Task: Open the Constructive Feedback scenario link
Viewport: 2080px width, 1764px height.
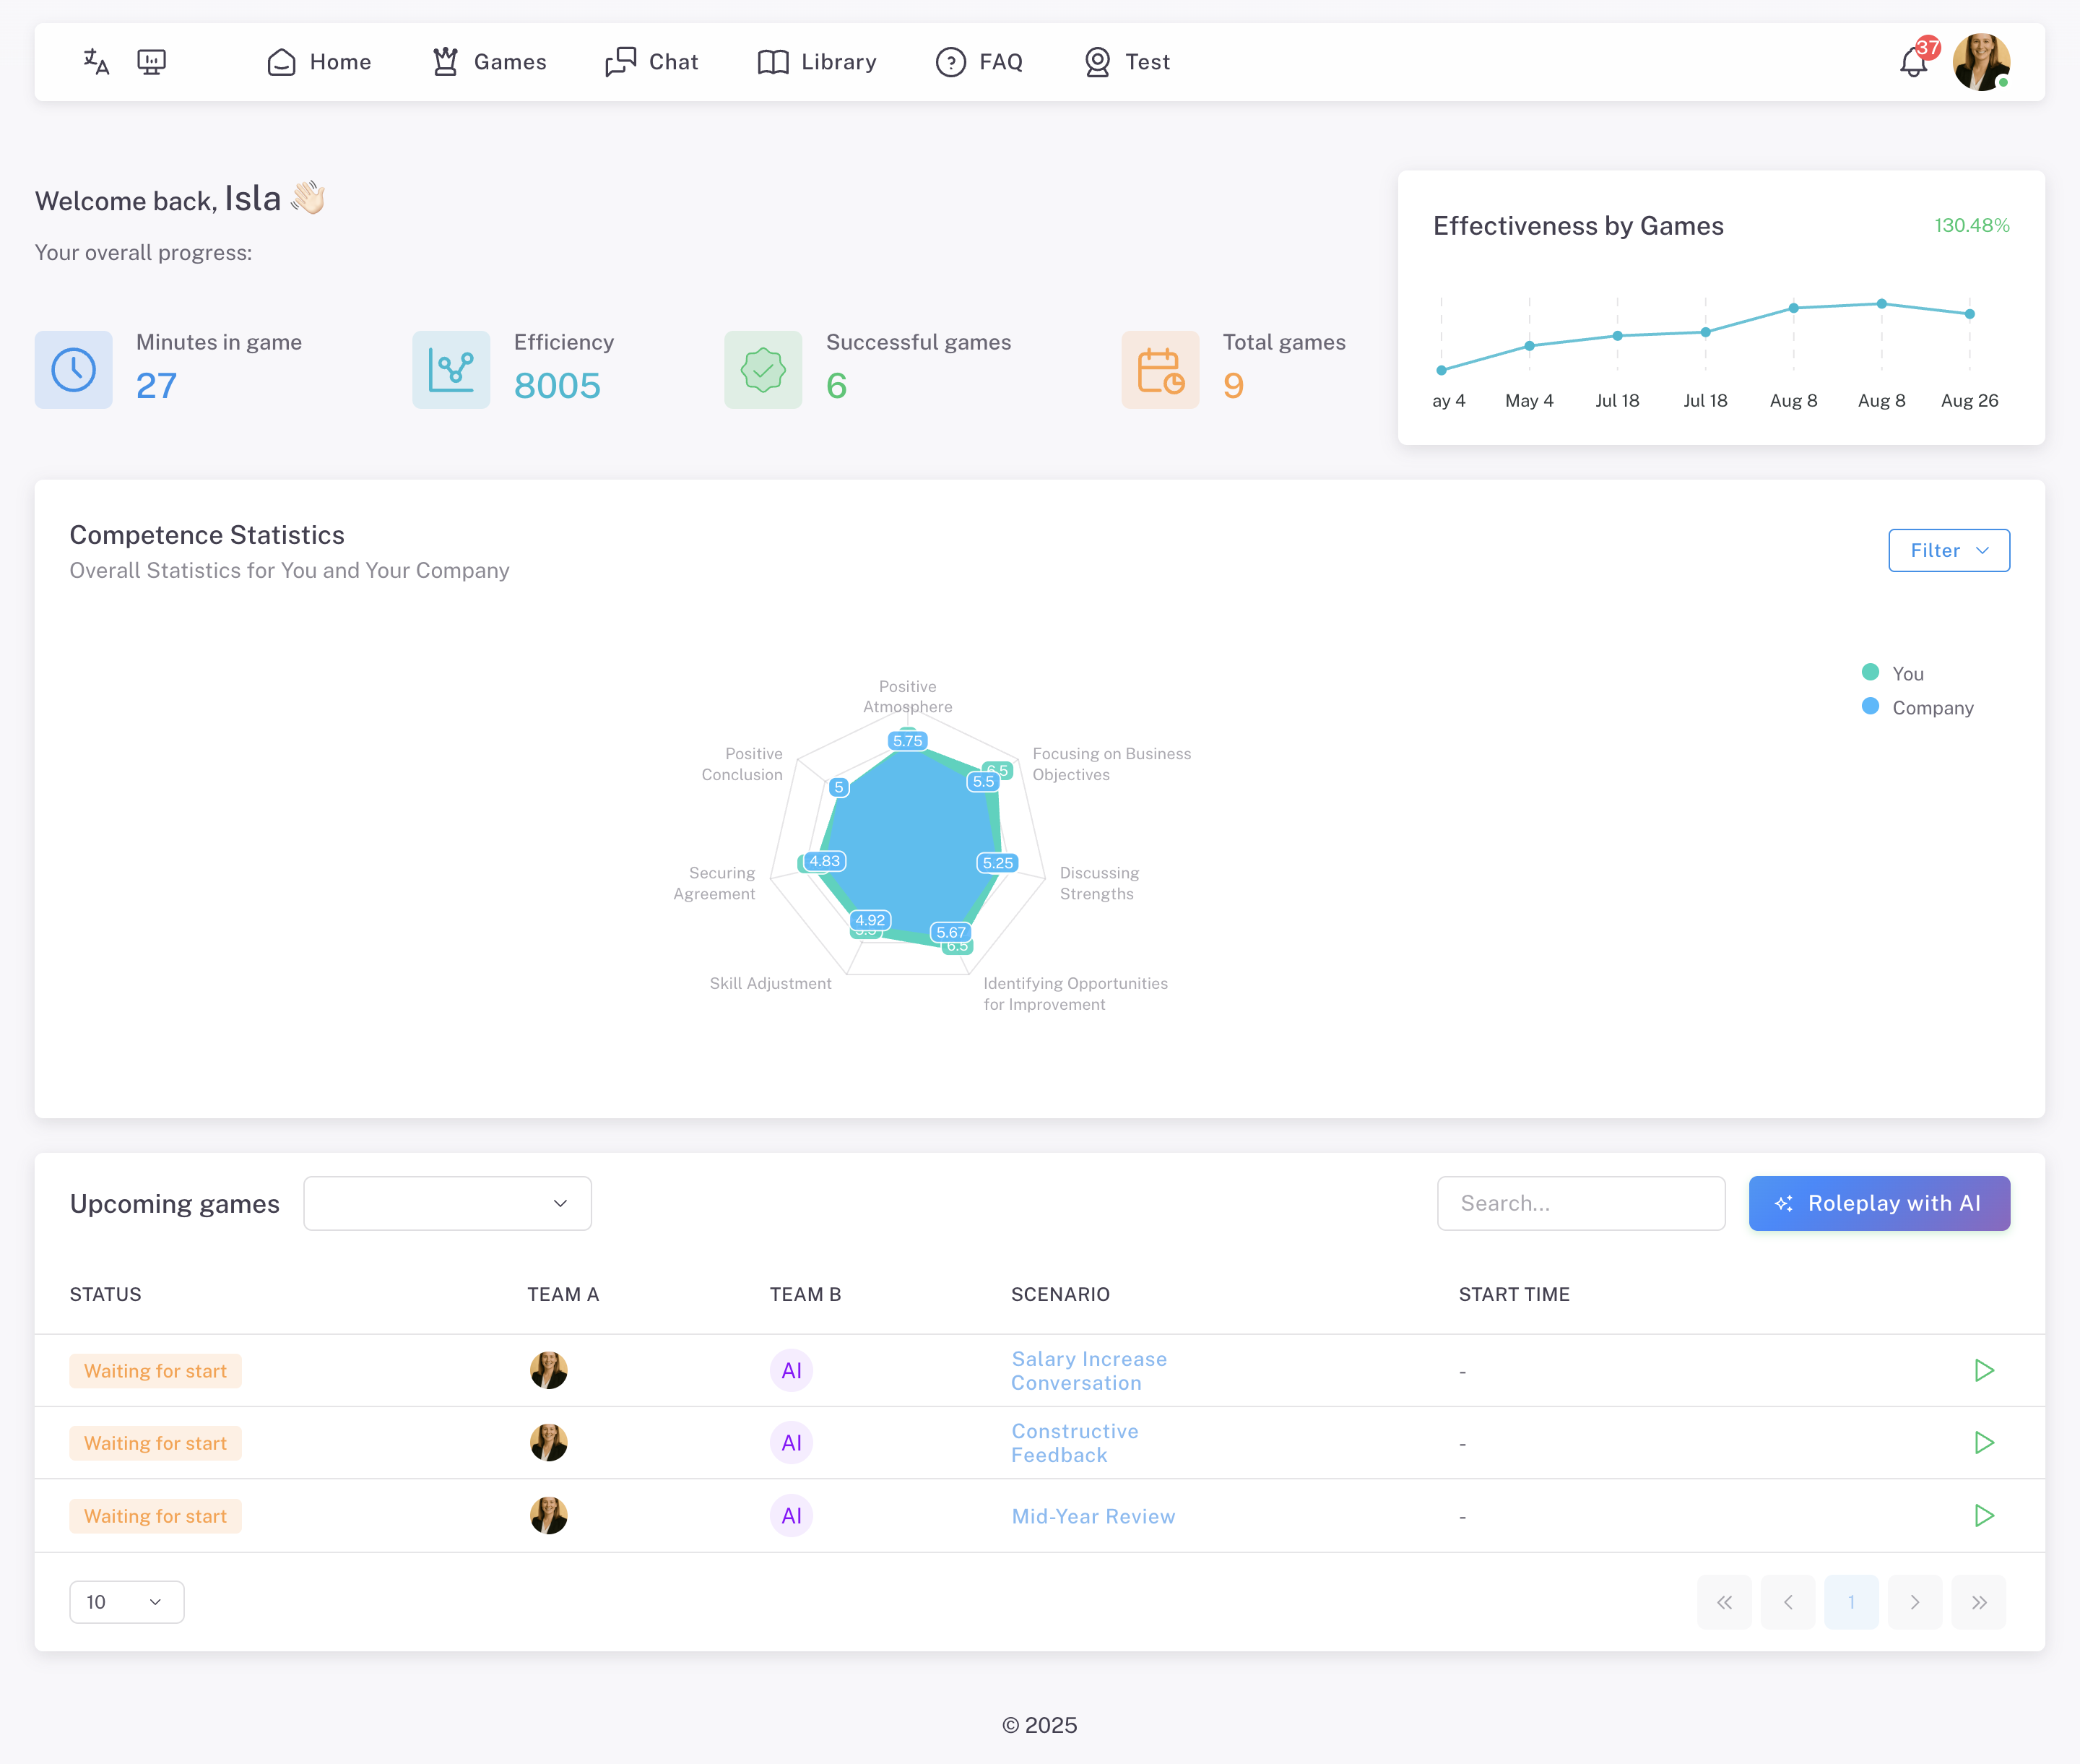Action: (1074, 1443)
